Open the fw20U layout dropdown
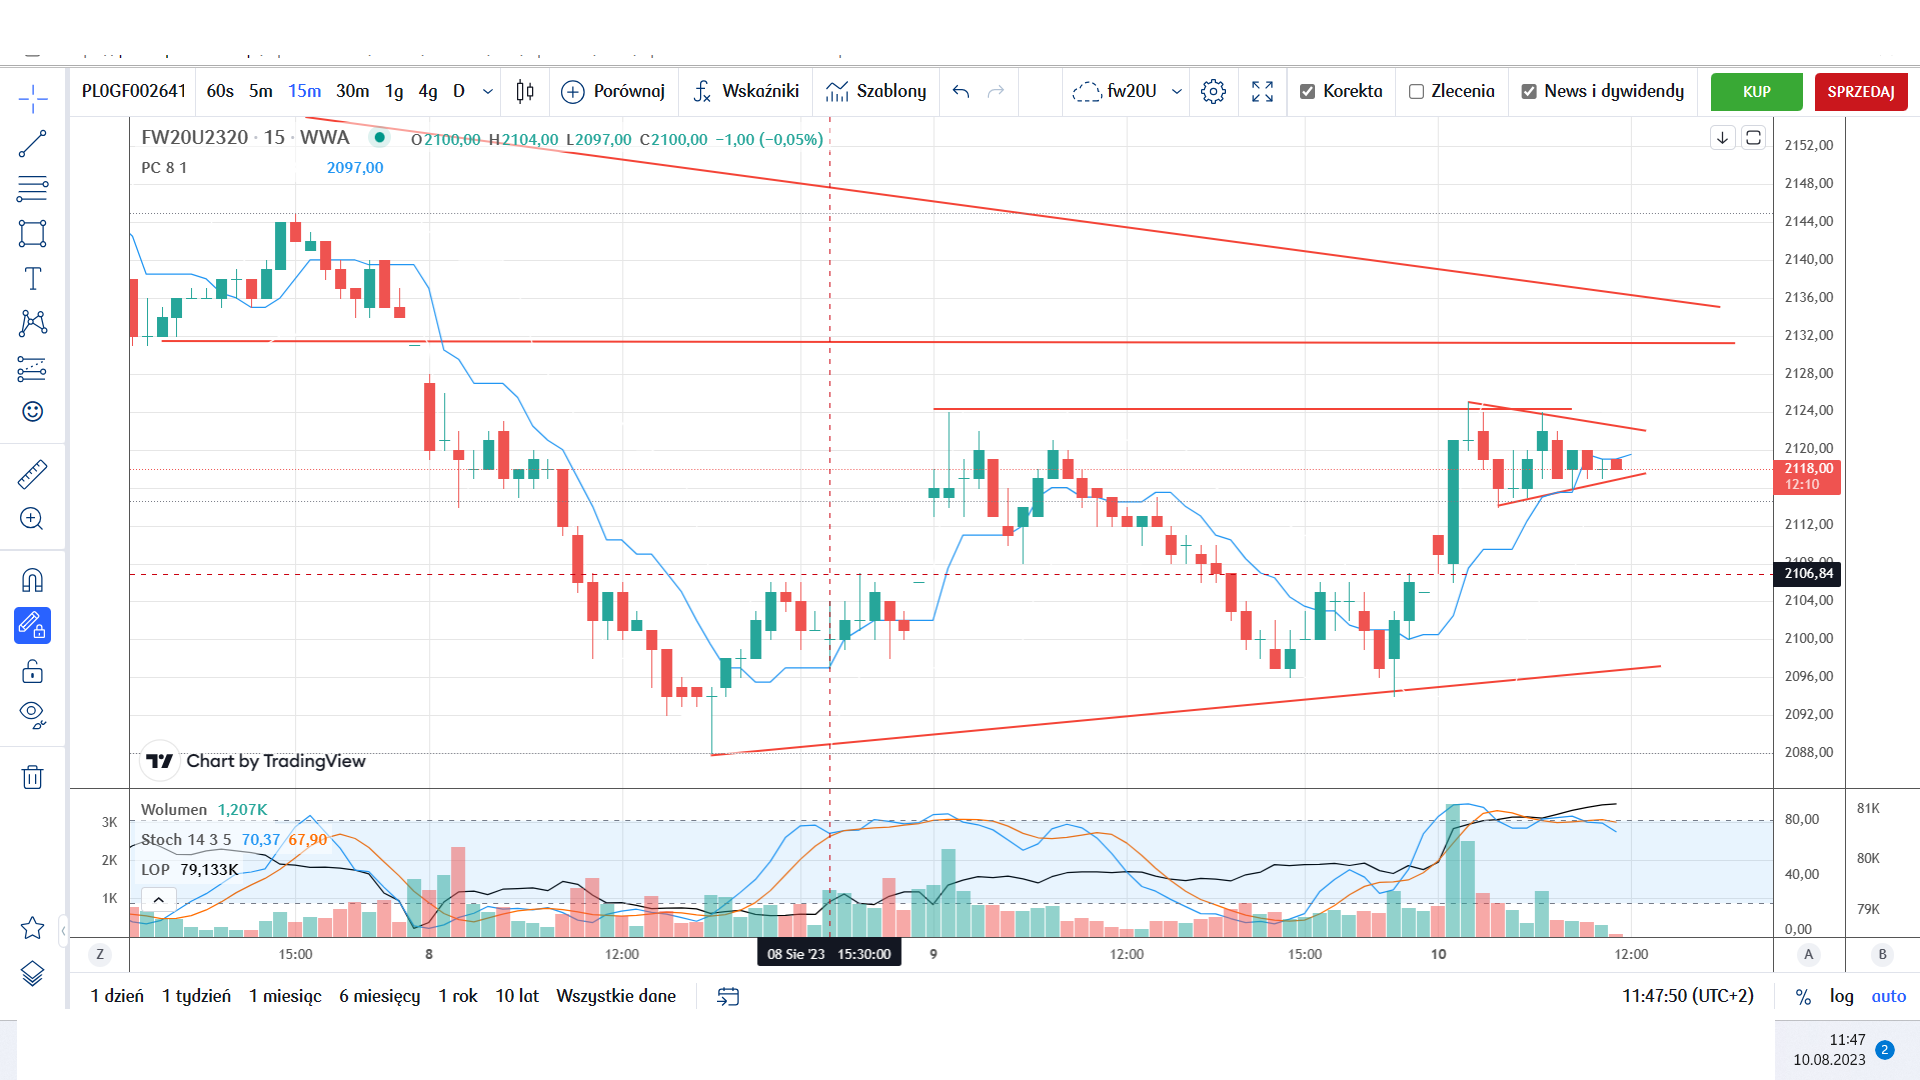1920x1080 pixels. [1127, 91]
